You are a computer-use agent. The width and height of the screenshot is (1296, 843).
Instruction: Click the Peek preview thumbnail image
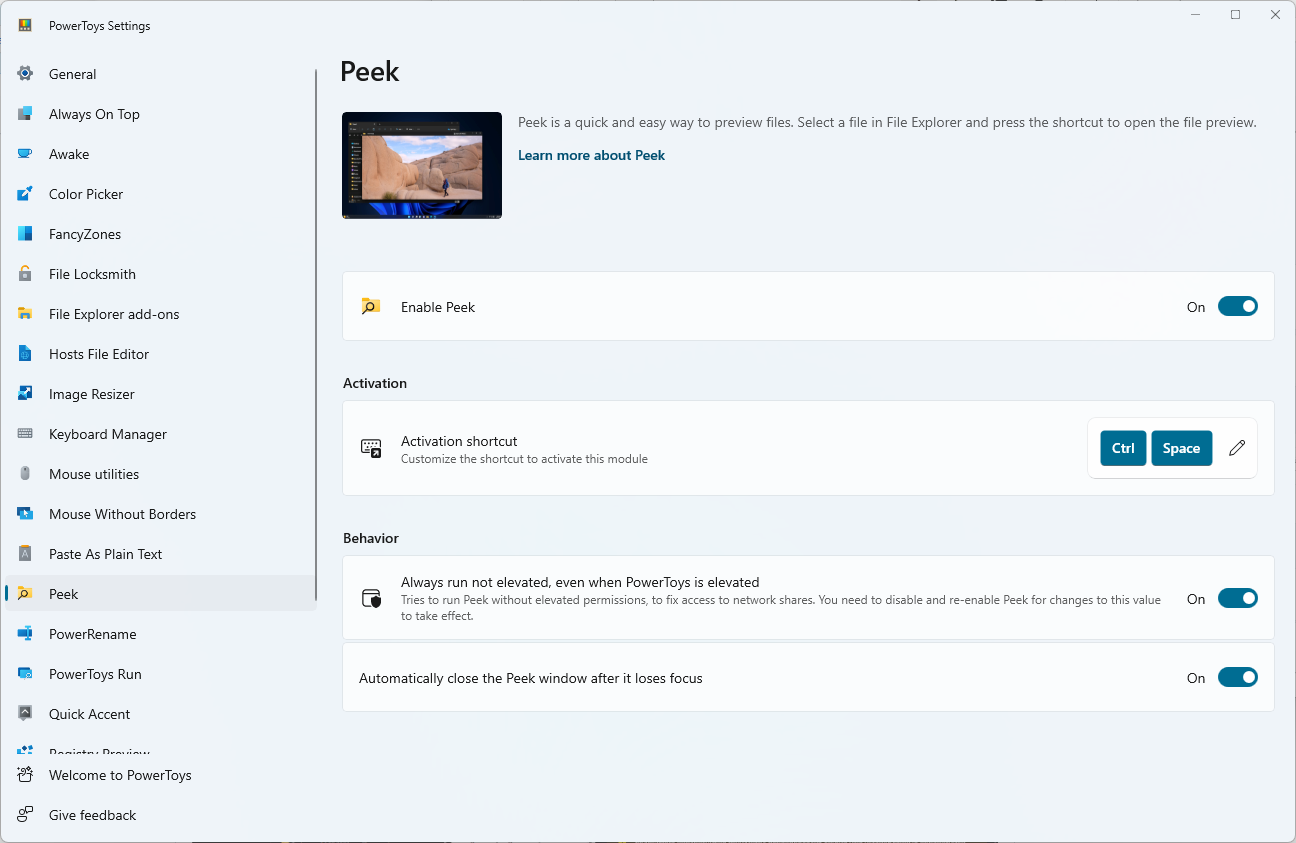[x=421, y=164]
